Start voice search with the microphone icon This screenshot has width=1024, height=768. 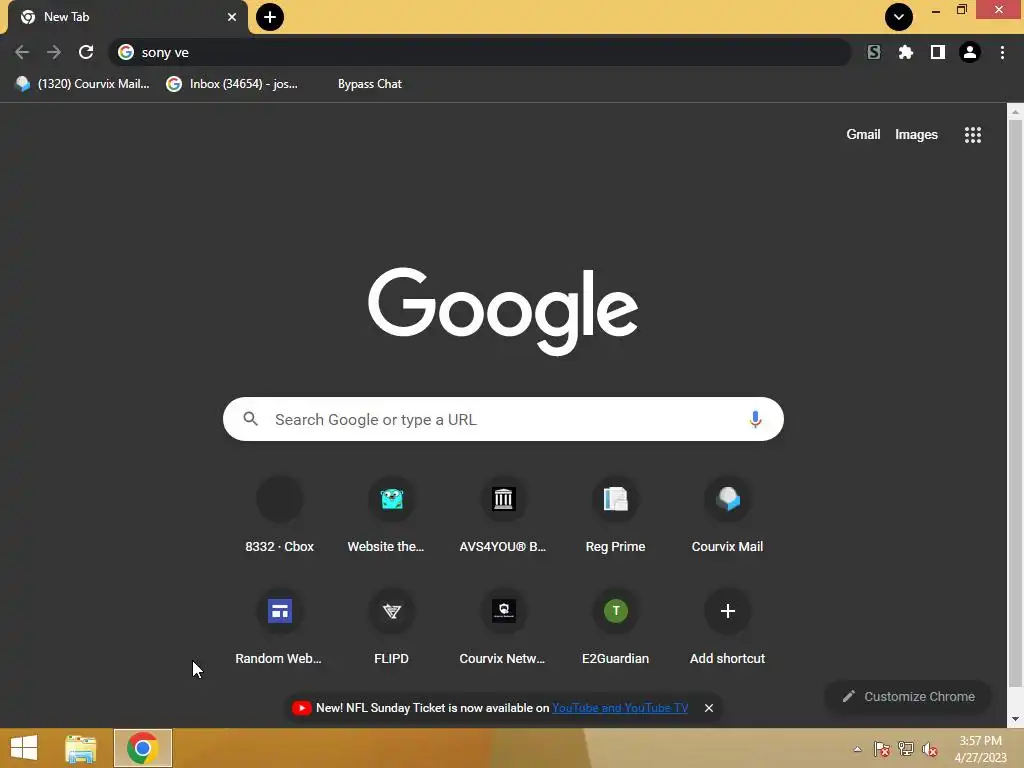coord(755,419)
